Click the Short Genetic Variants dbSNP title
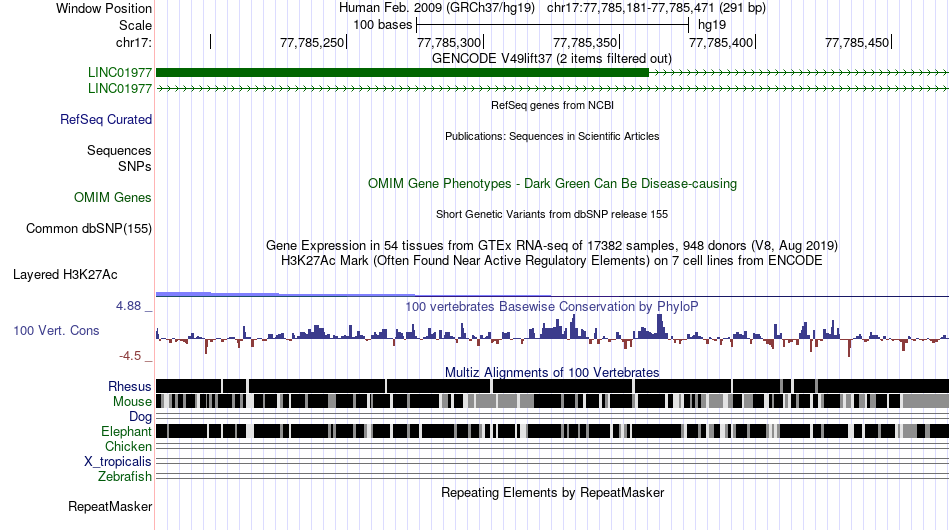The width and height of the screenshot is (950, 530). coord(552,214)
